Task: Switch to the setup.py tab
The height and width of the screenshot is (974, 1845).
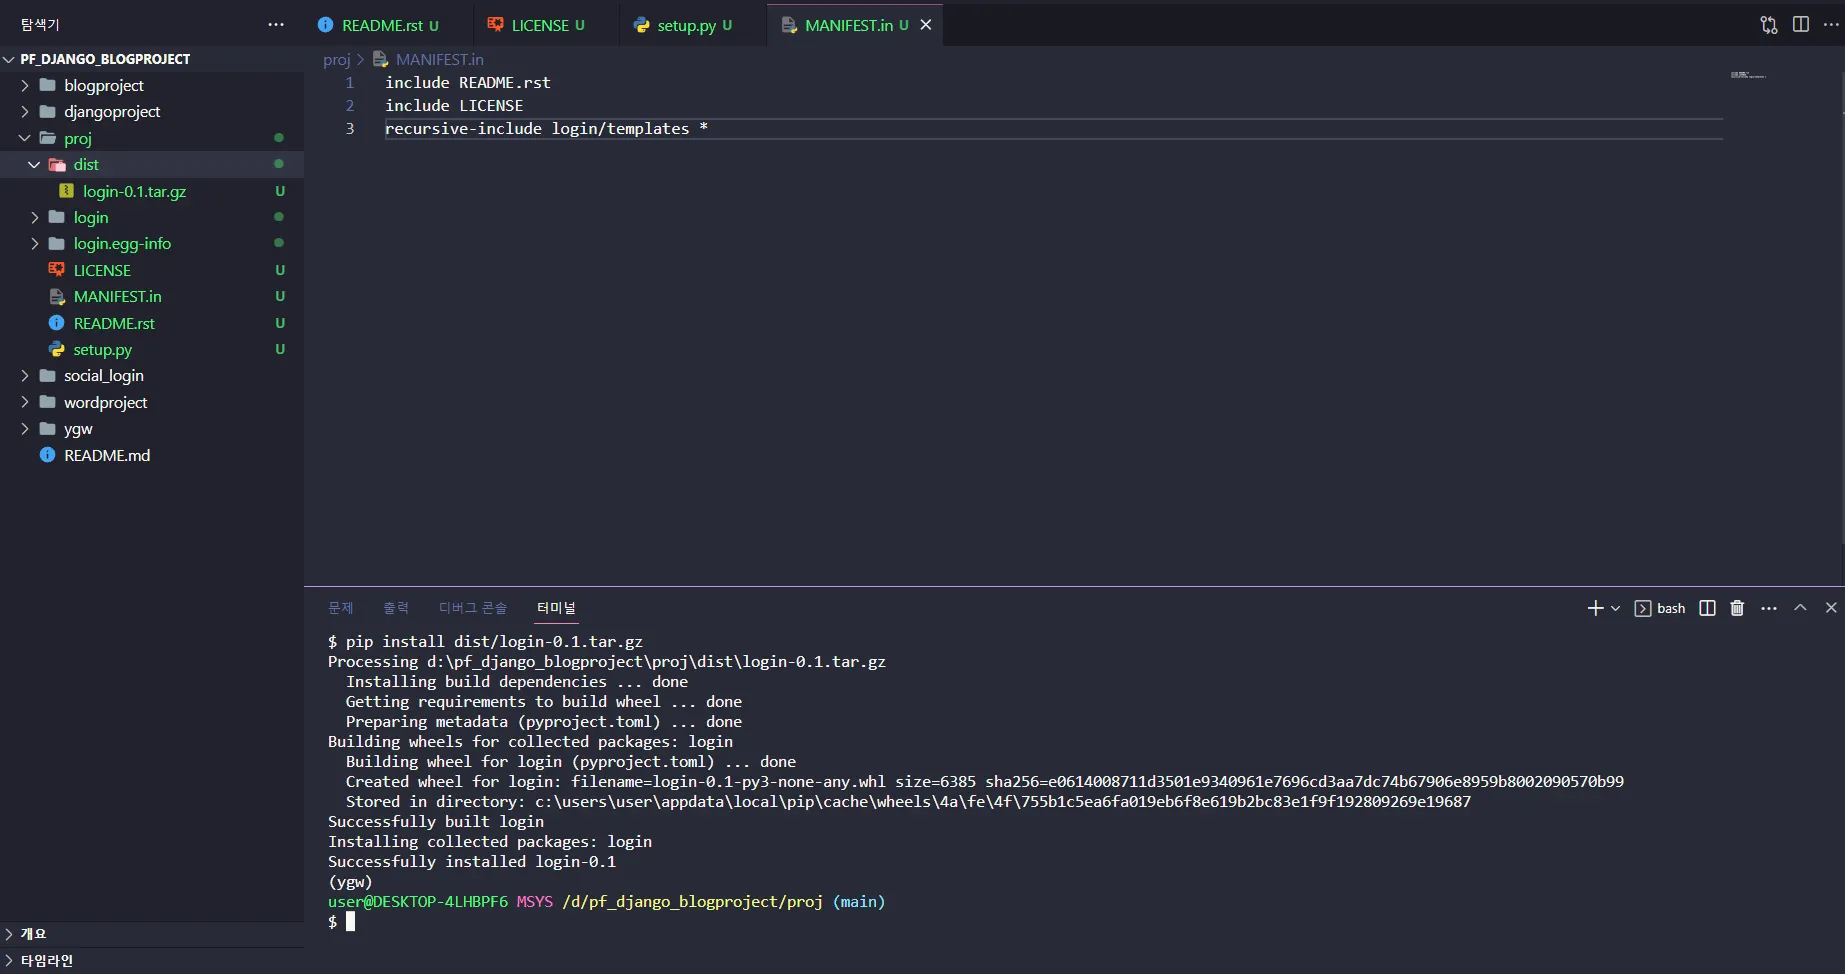Action: coord(686,25)
